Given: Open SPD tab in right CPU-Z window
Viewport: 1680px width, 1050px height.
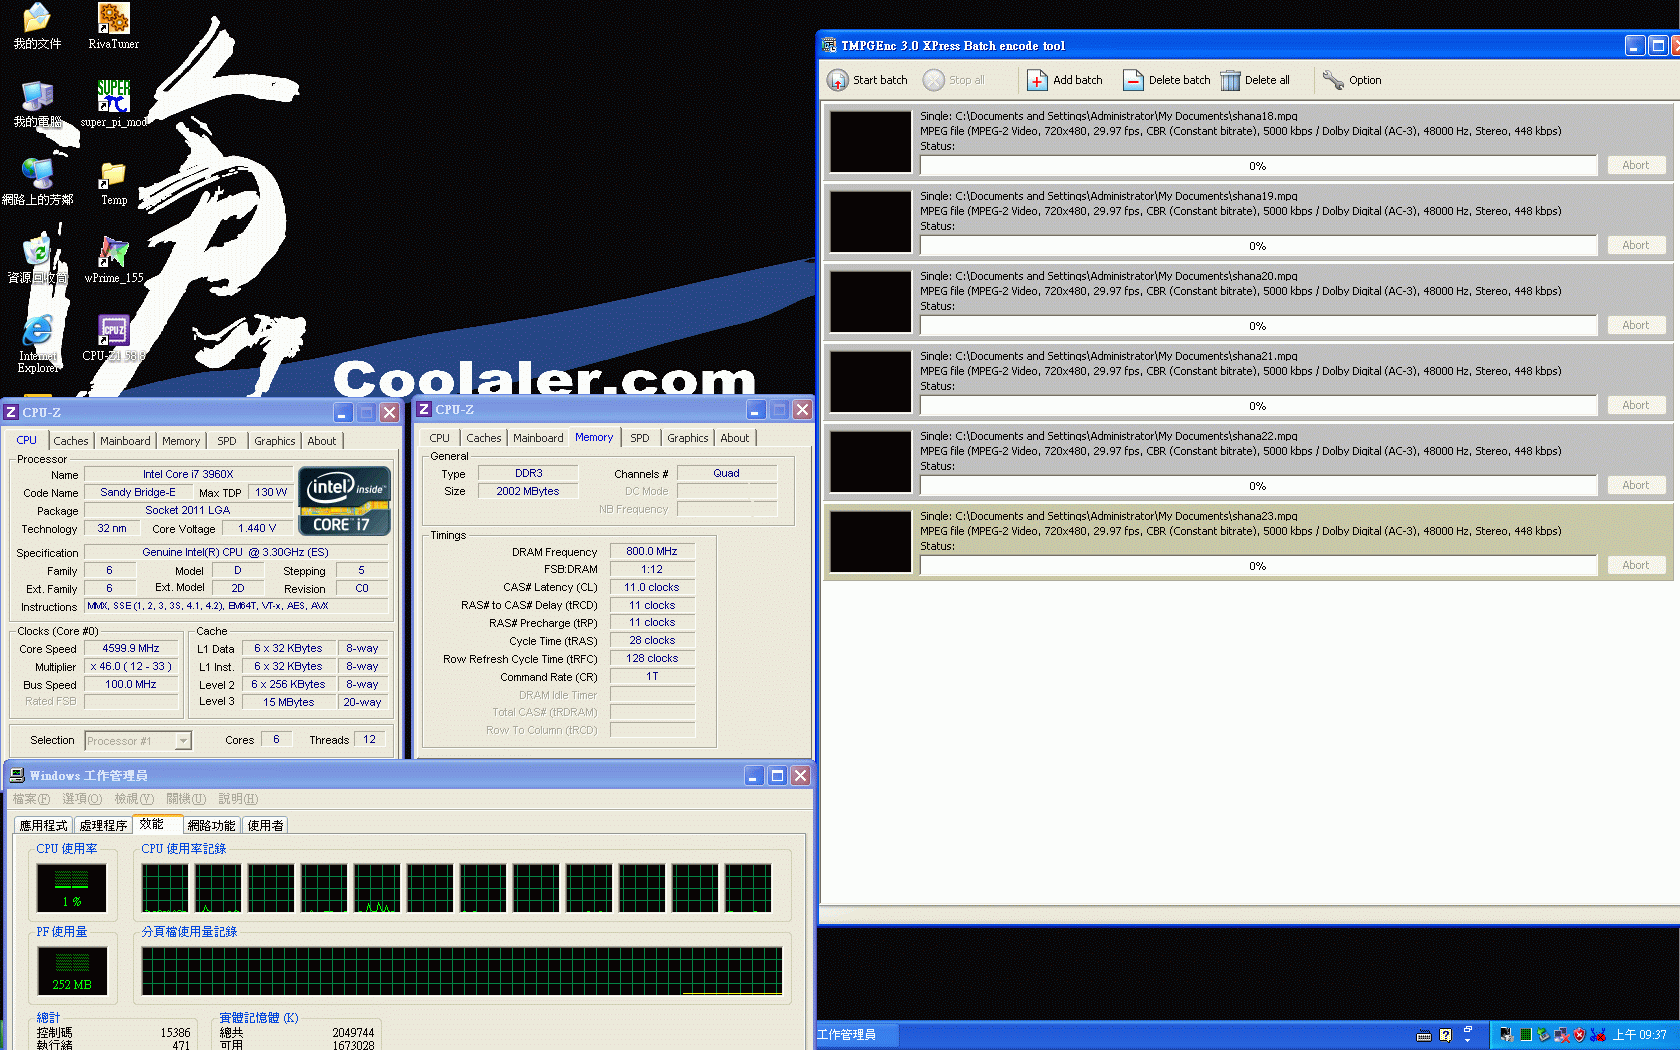Looking at the screenshot, I should point(640,438).
